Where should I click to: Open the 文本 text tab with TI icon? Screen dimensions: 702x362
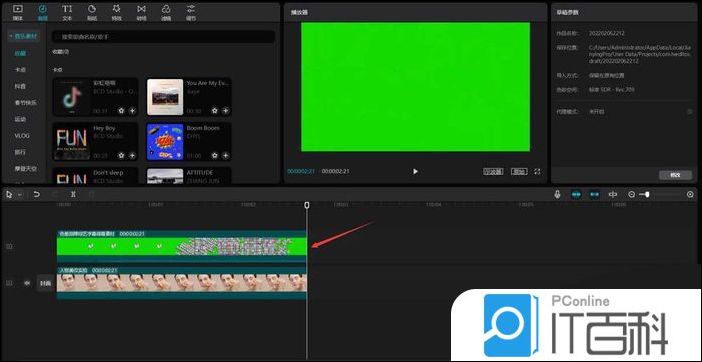(x=67, y=13)
